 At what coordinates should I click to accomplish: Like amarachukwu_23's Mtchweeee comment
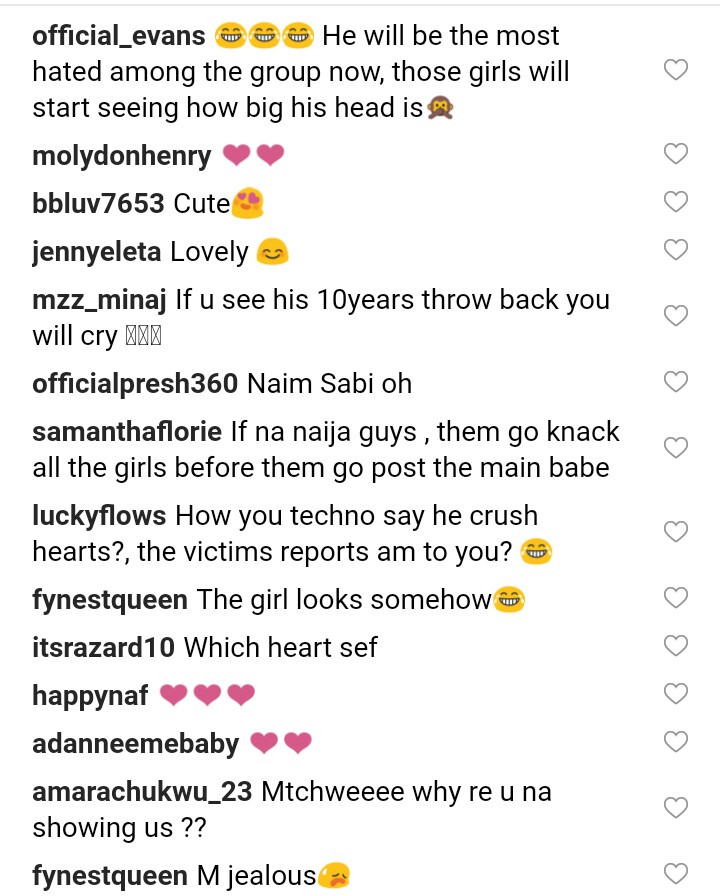point(677,808)
